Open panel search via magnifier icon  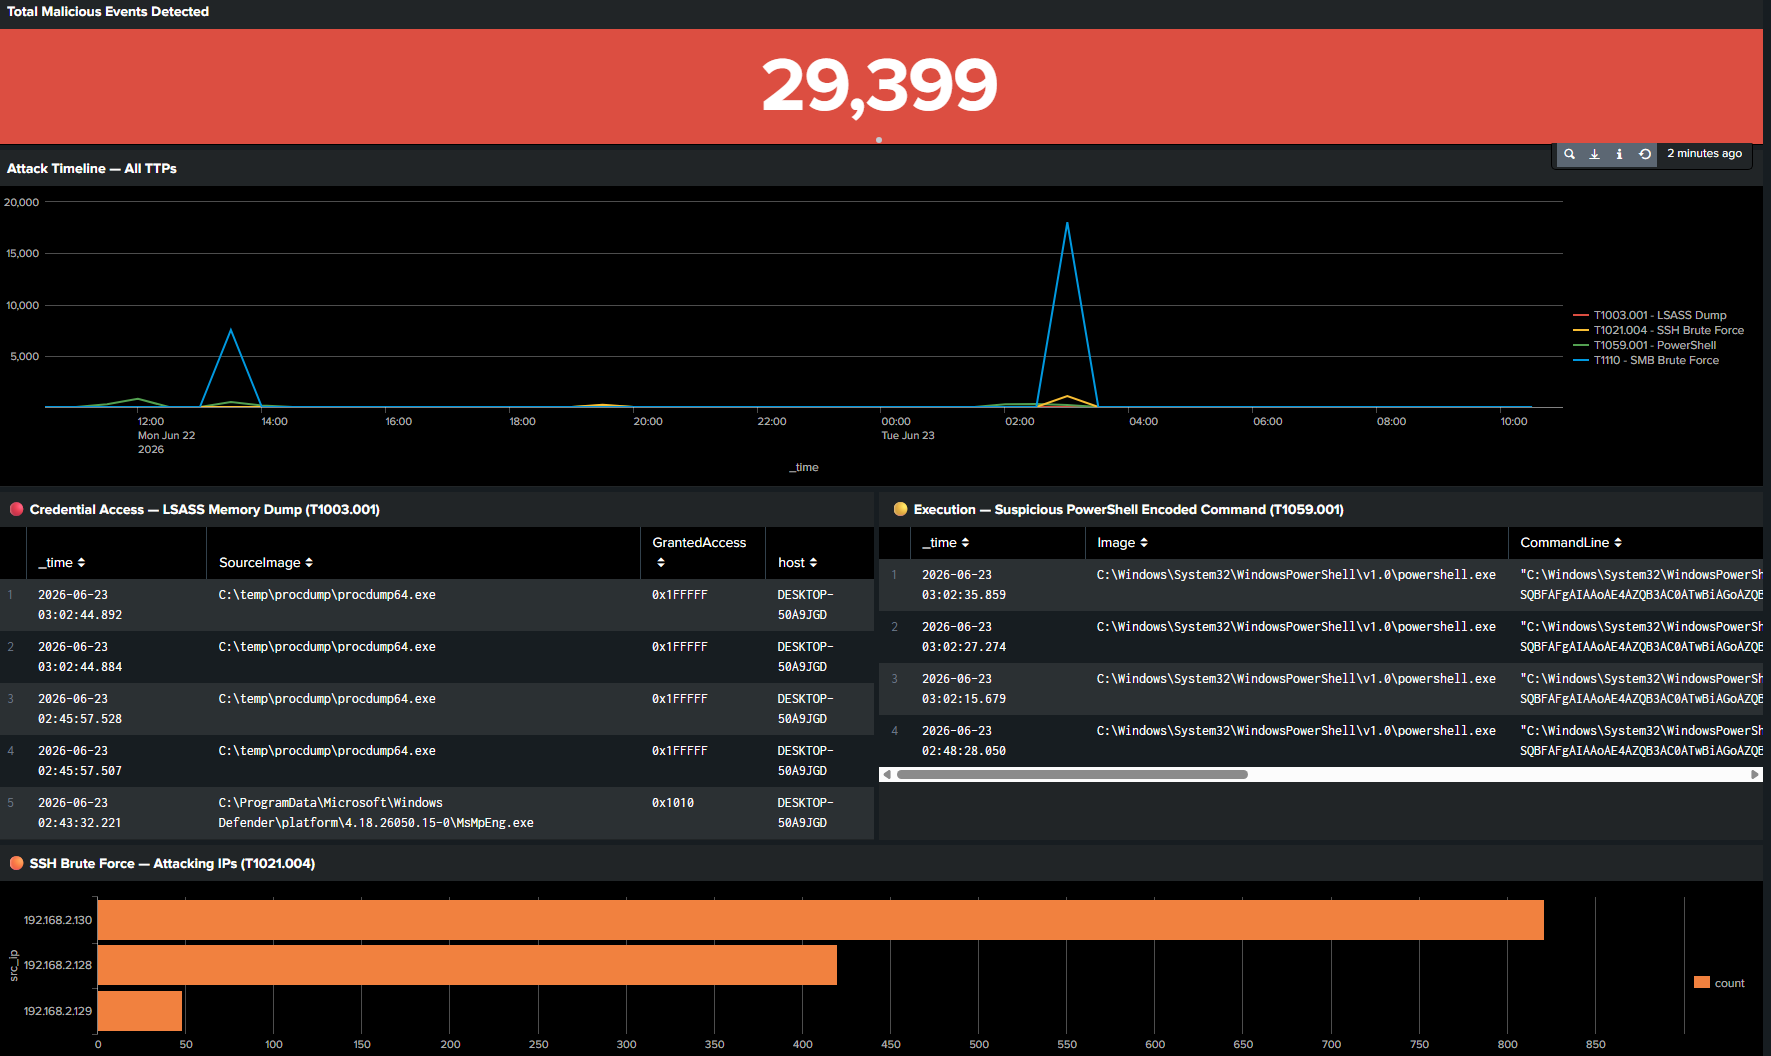(x=1569, y=154)
